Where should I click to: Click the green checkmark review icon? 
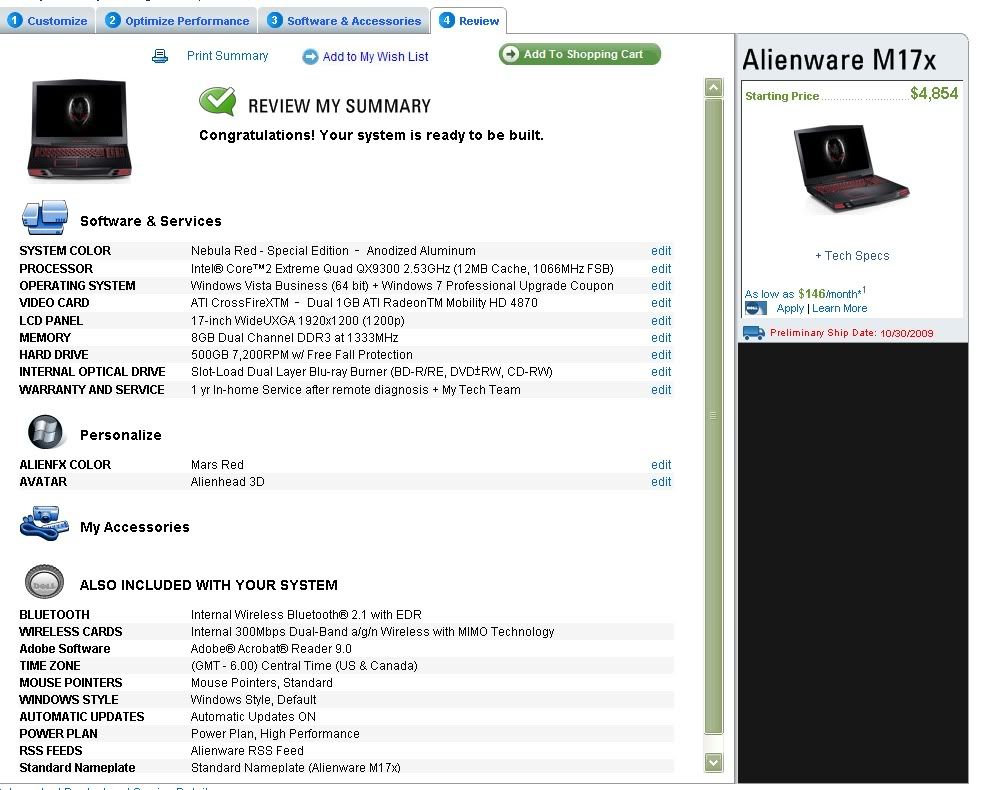pyautogui.click(x=217, y=102)
